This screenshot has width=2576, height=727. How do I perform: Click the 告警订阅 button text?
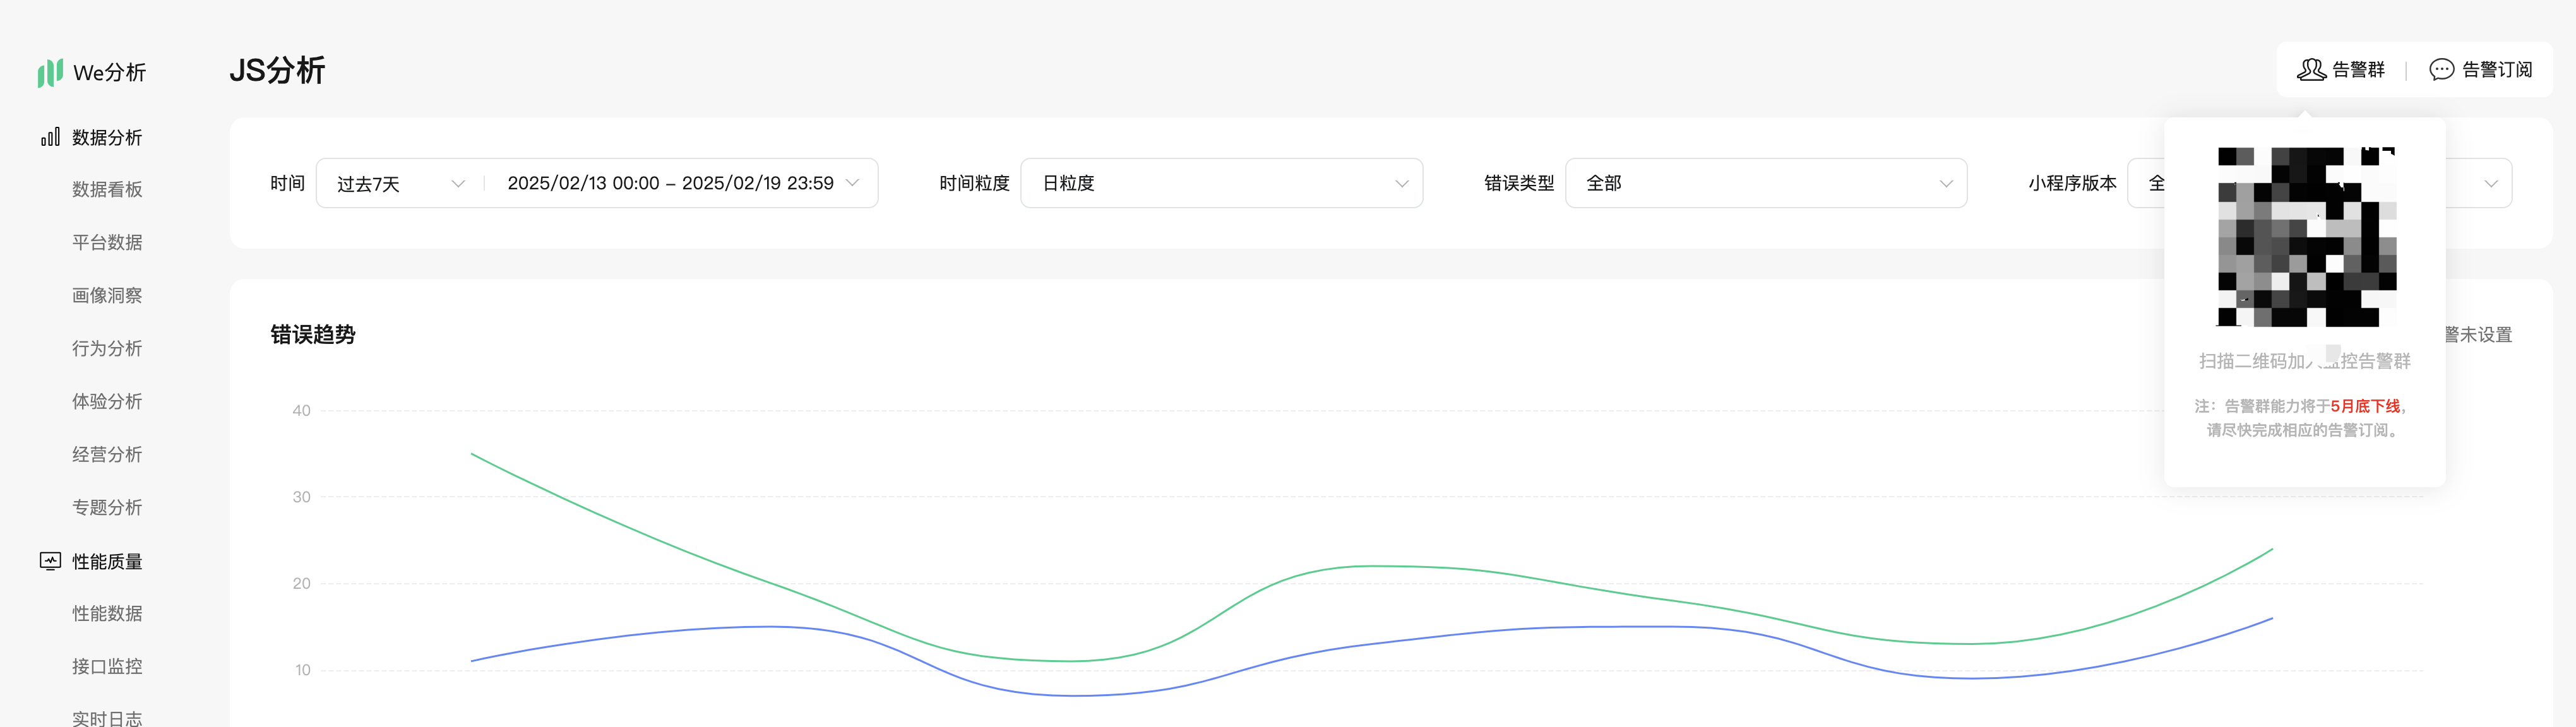2496,69
